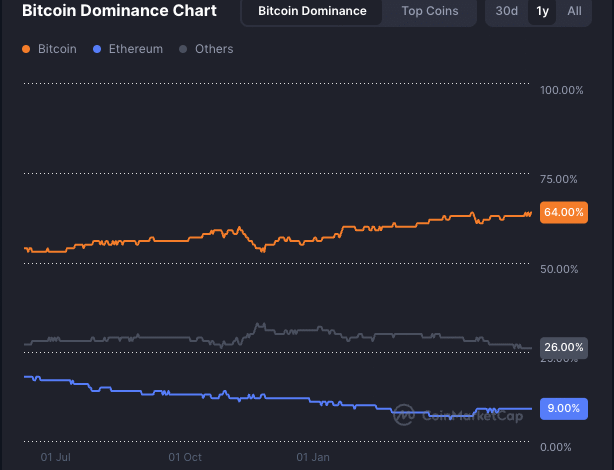Click the orange Bitcoin legend dot
614x470 pixels.
[26, 49]
